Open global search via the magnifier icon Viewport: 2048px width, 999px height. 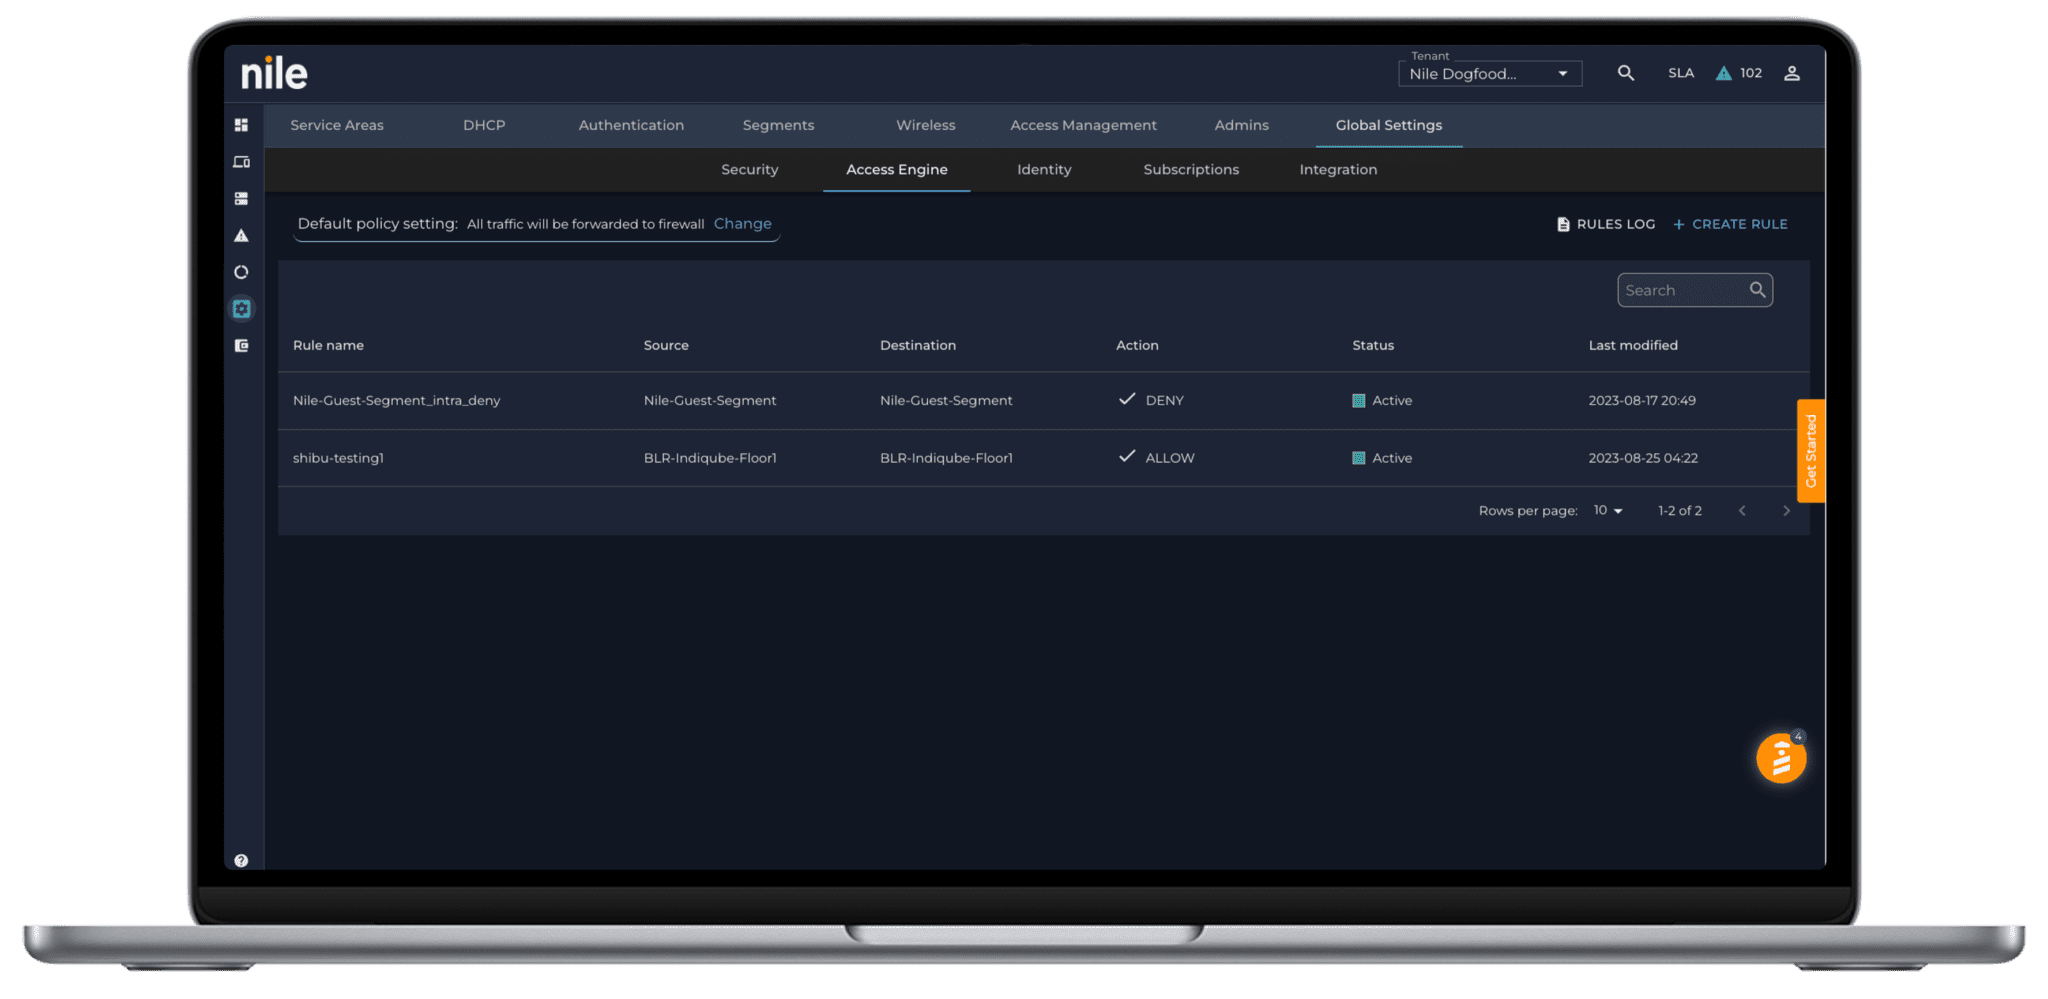point(1626,72)
